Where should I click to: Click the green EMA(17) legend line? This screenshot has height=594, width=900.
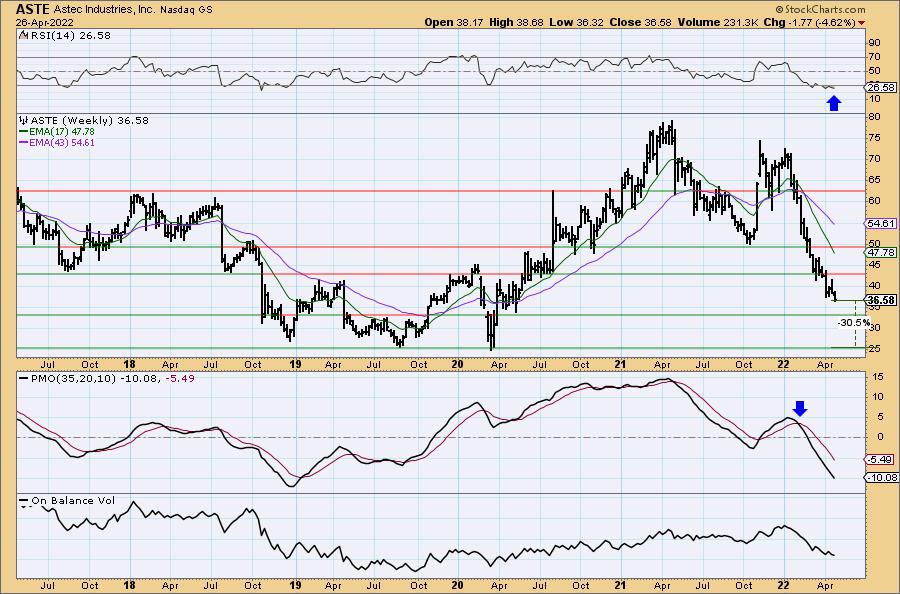[x=24, y=132]
